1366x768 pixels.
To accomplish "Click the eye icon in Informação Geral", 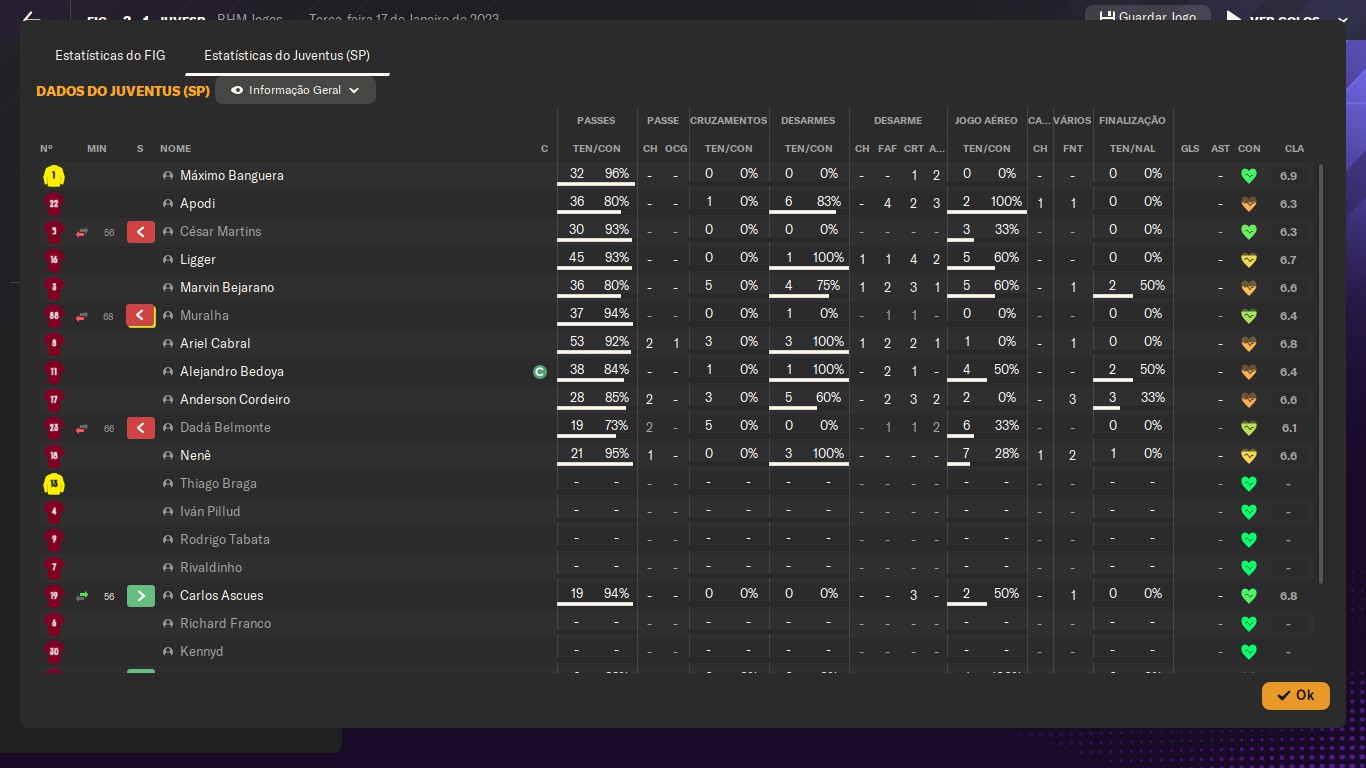I will [x=237, y=90].
